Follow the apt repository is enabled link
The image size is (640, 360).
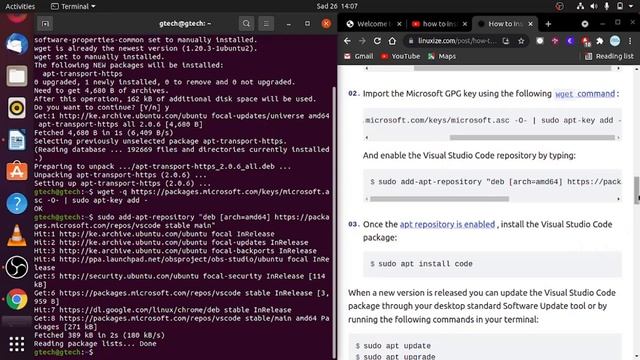point(447,224)
